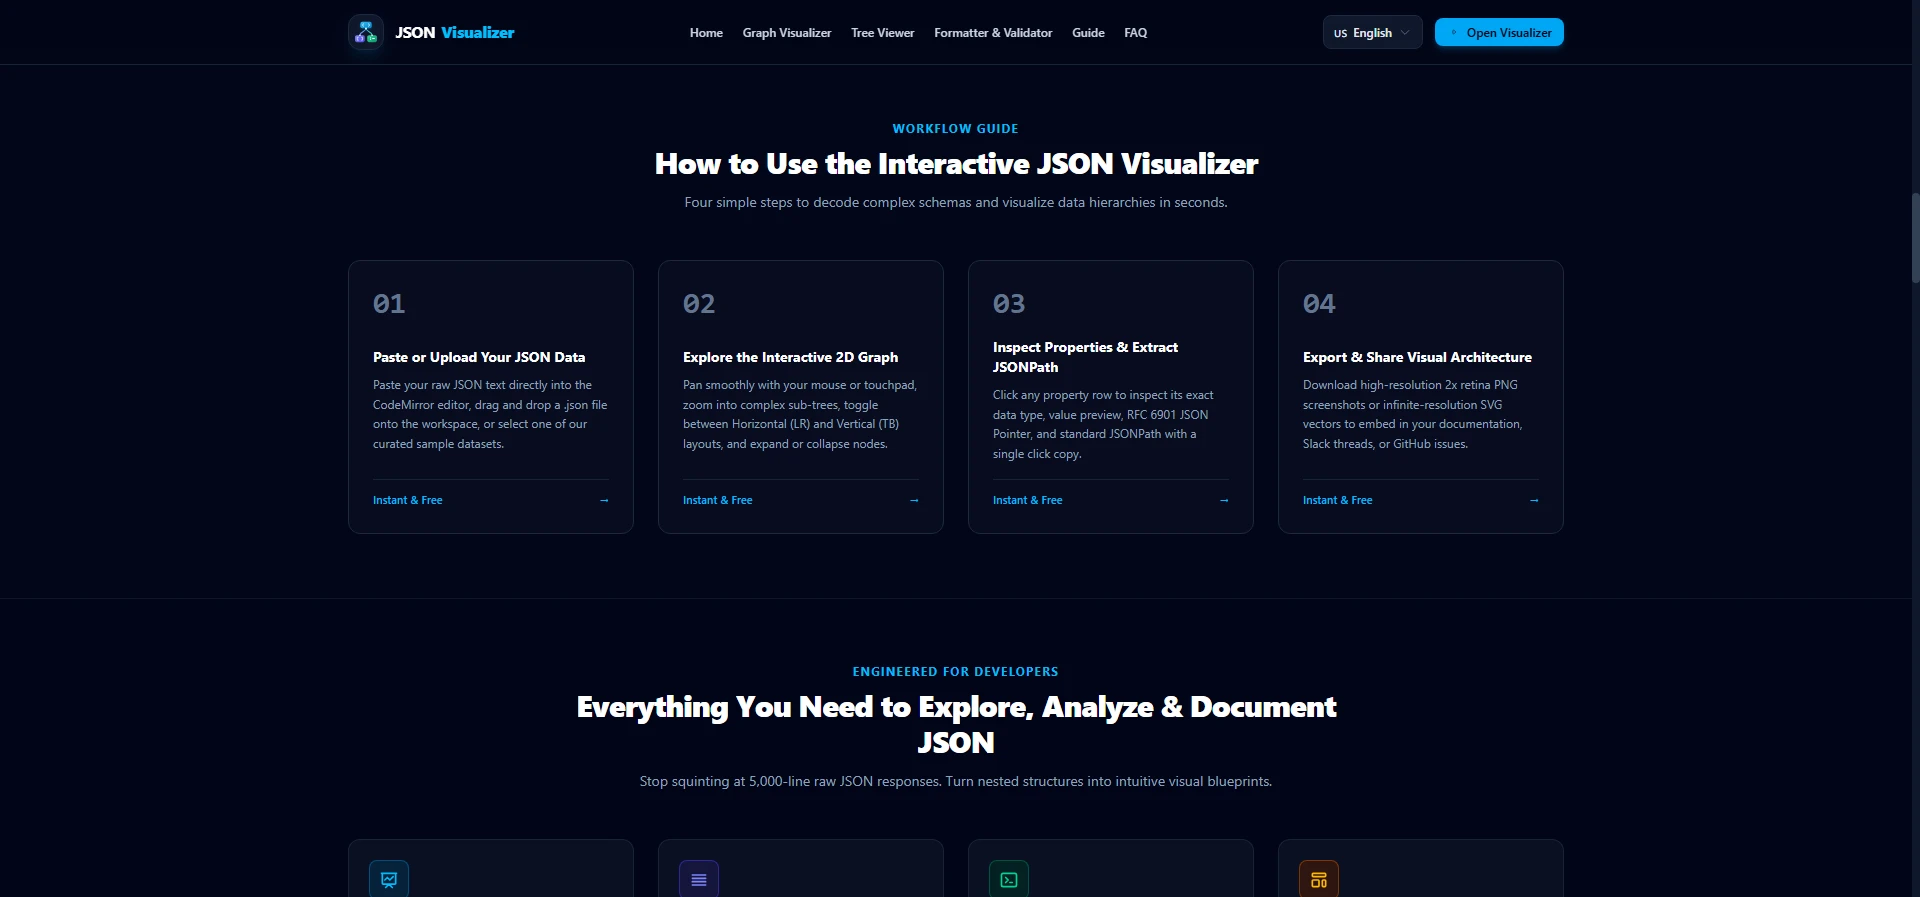
Task: Click 'Inspect Properties & Extract JSONPath' heading
Action: (x=1085, y=357)
